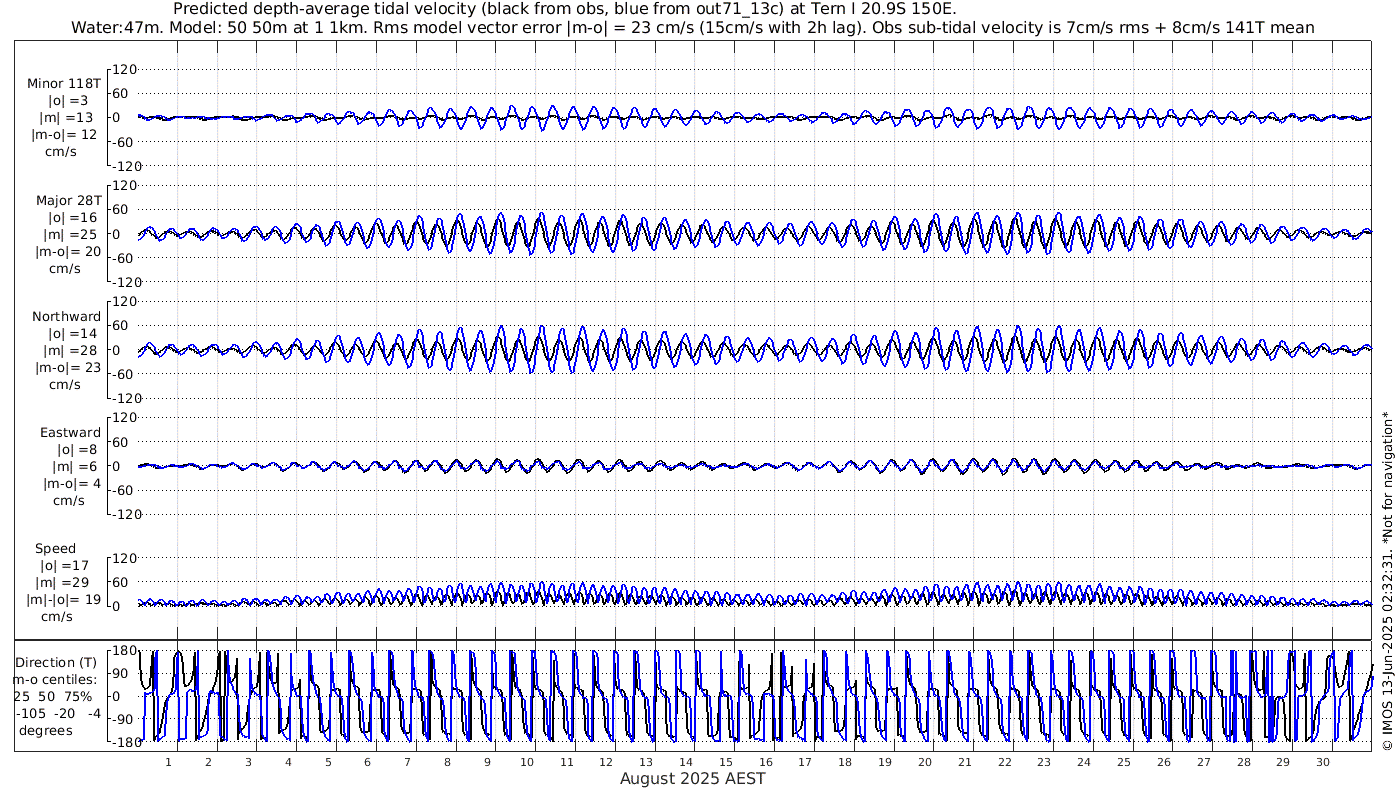Click the '180' tick on Direction axis
Screen dimensions: 1400x800
tap(124, 651)
